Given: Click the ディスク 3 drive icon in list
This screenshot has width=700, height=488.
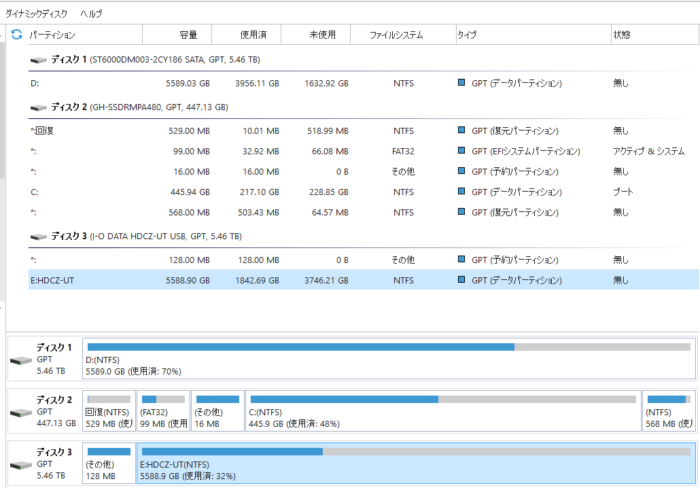Looking at the screenshot, I should pyautogui.click(x=39, y=236).
